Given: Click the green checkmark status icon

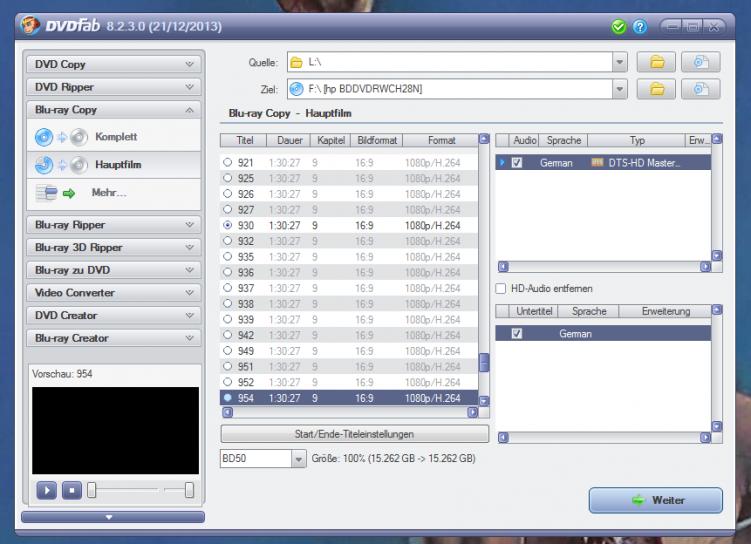Looking at the screenshot, I should 618,27.
